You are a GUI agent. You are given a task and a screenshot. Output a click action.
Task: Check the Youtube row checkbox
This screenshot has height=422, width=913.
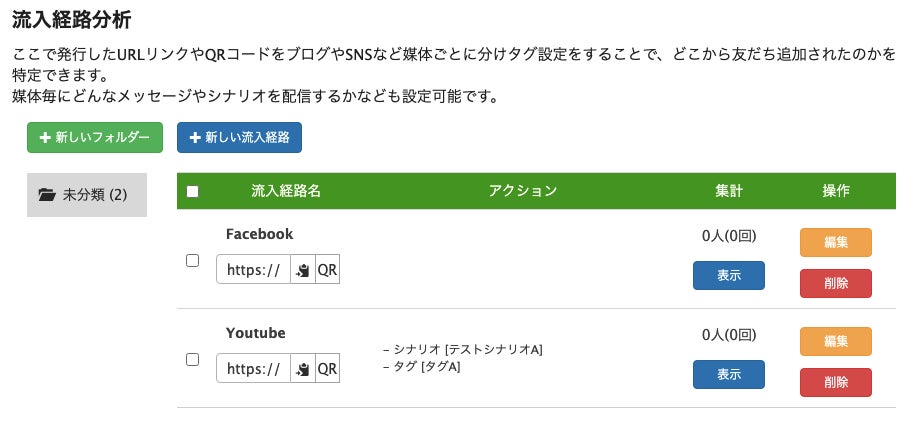point(193,359)
